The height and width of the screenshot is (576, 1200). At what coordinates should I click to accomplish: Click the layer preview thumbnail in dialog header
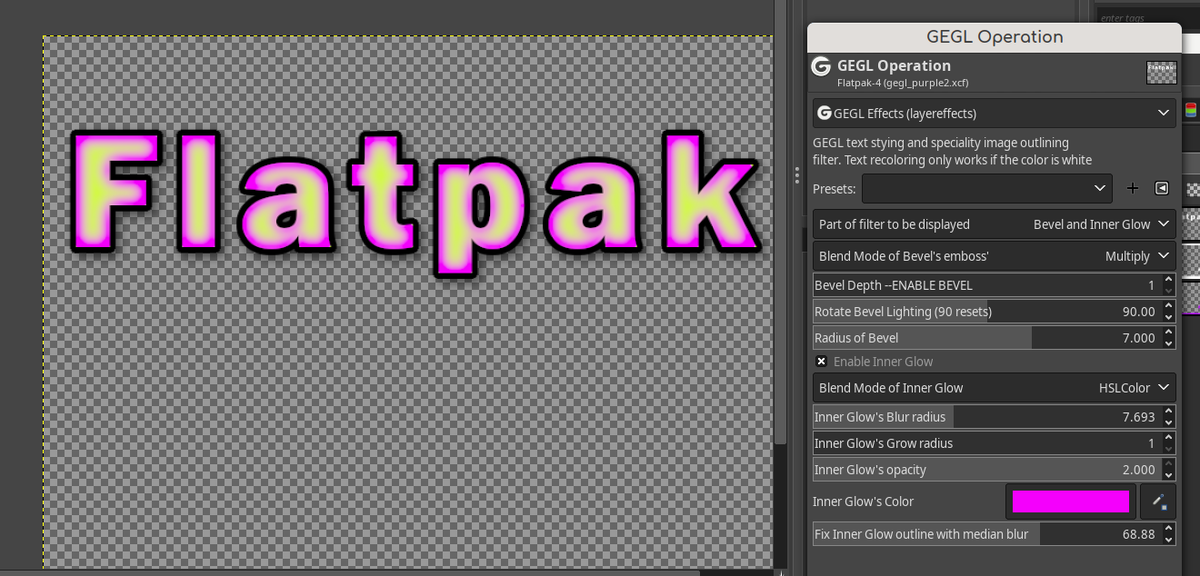1160,73
